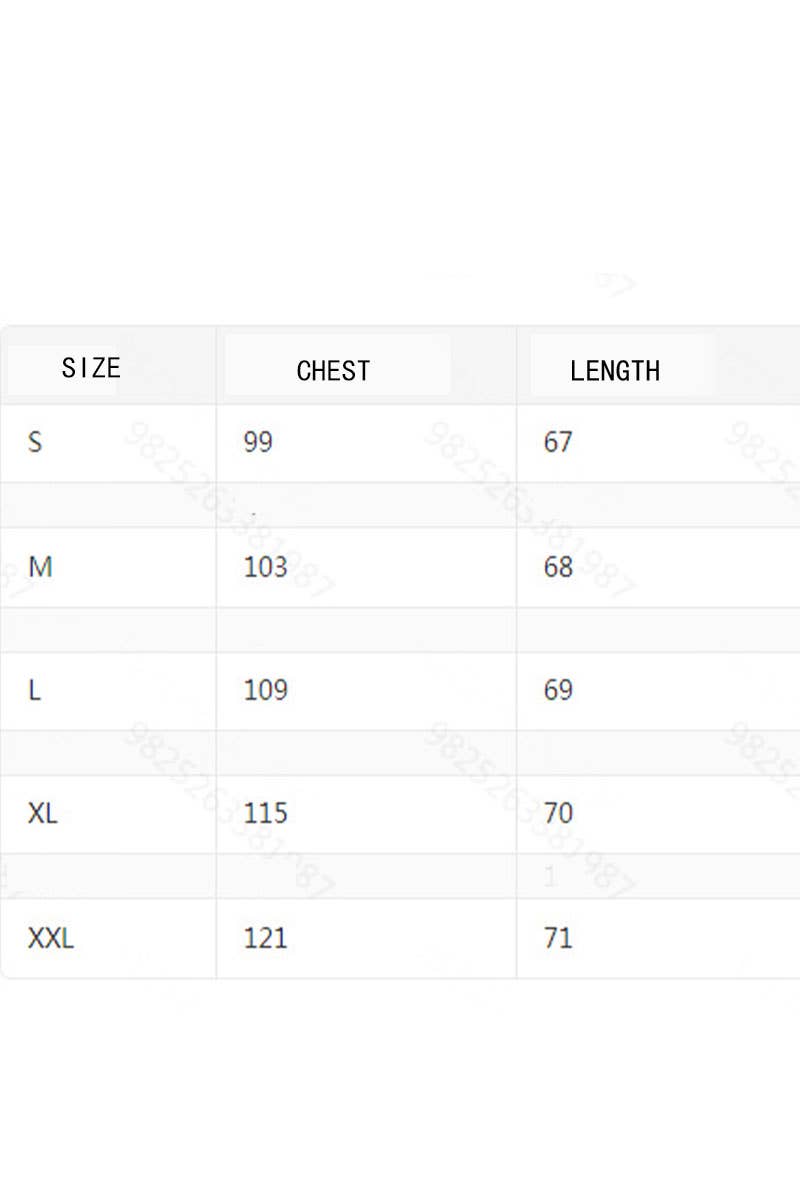Click chest value 99
This screenshot has width=800, height=1200.
[258, 442]
